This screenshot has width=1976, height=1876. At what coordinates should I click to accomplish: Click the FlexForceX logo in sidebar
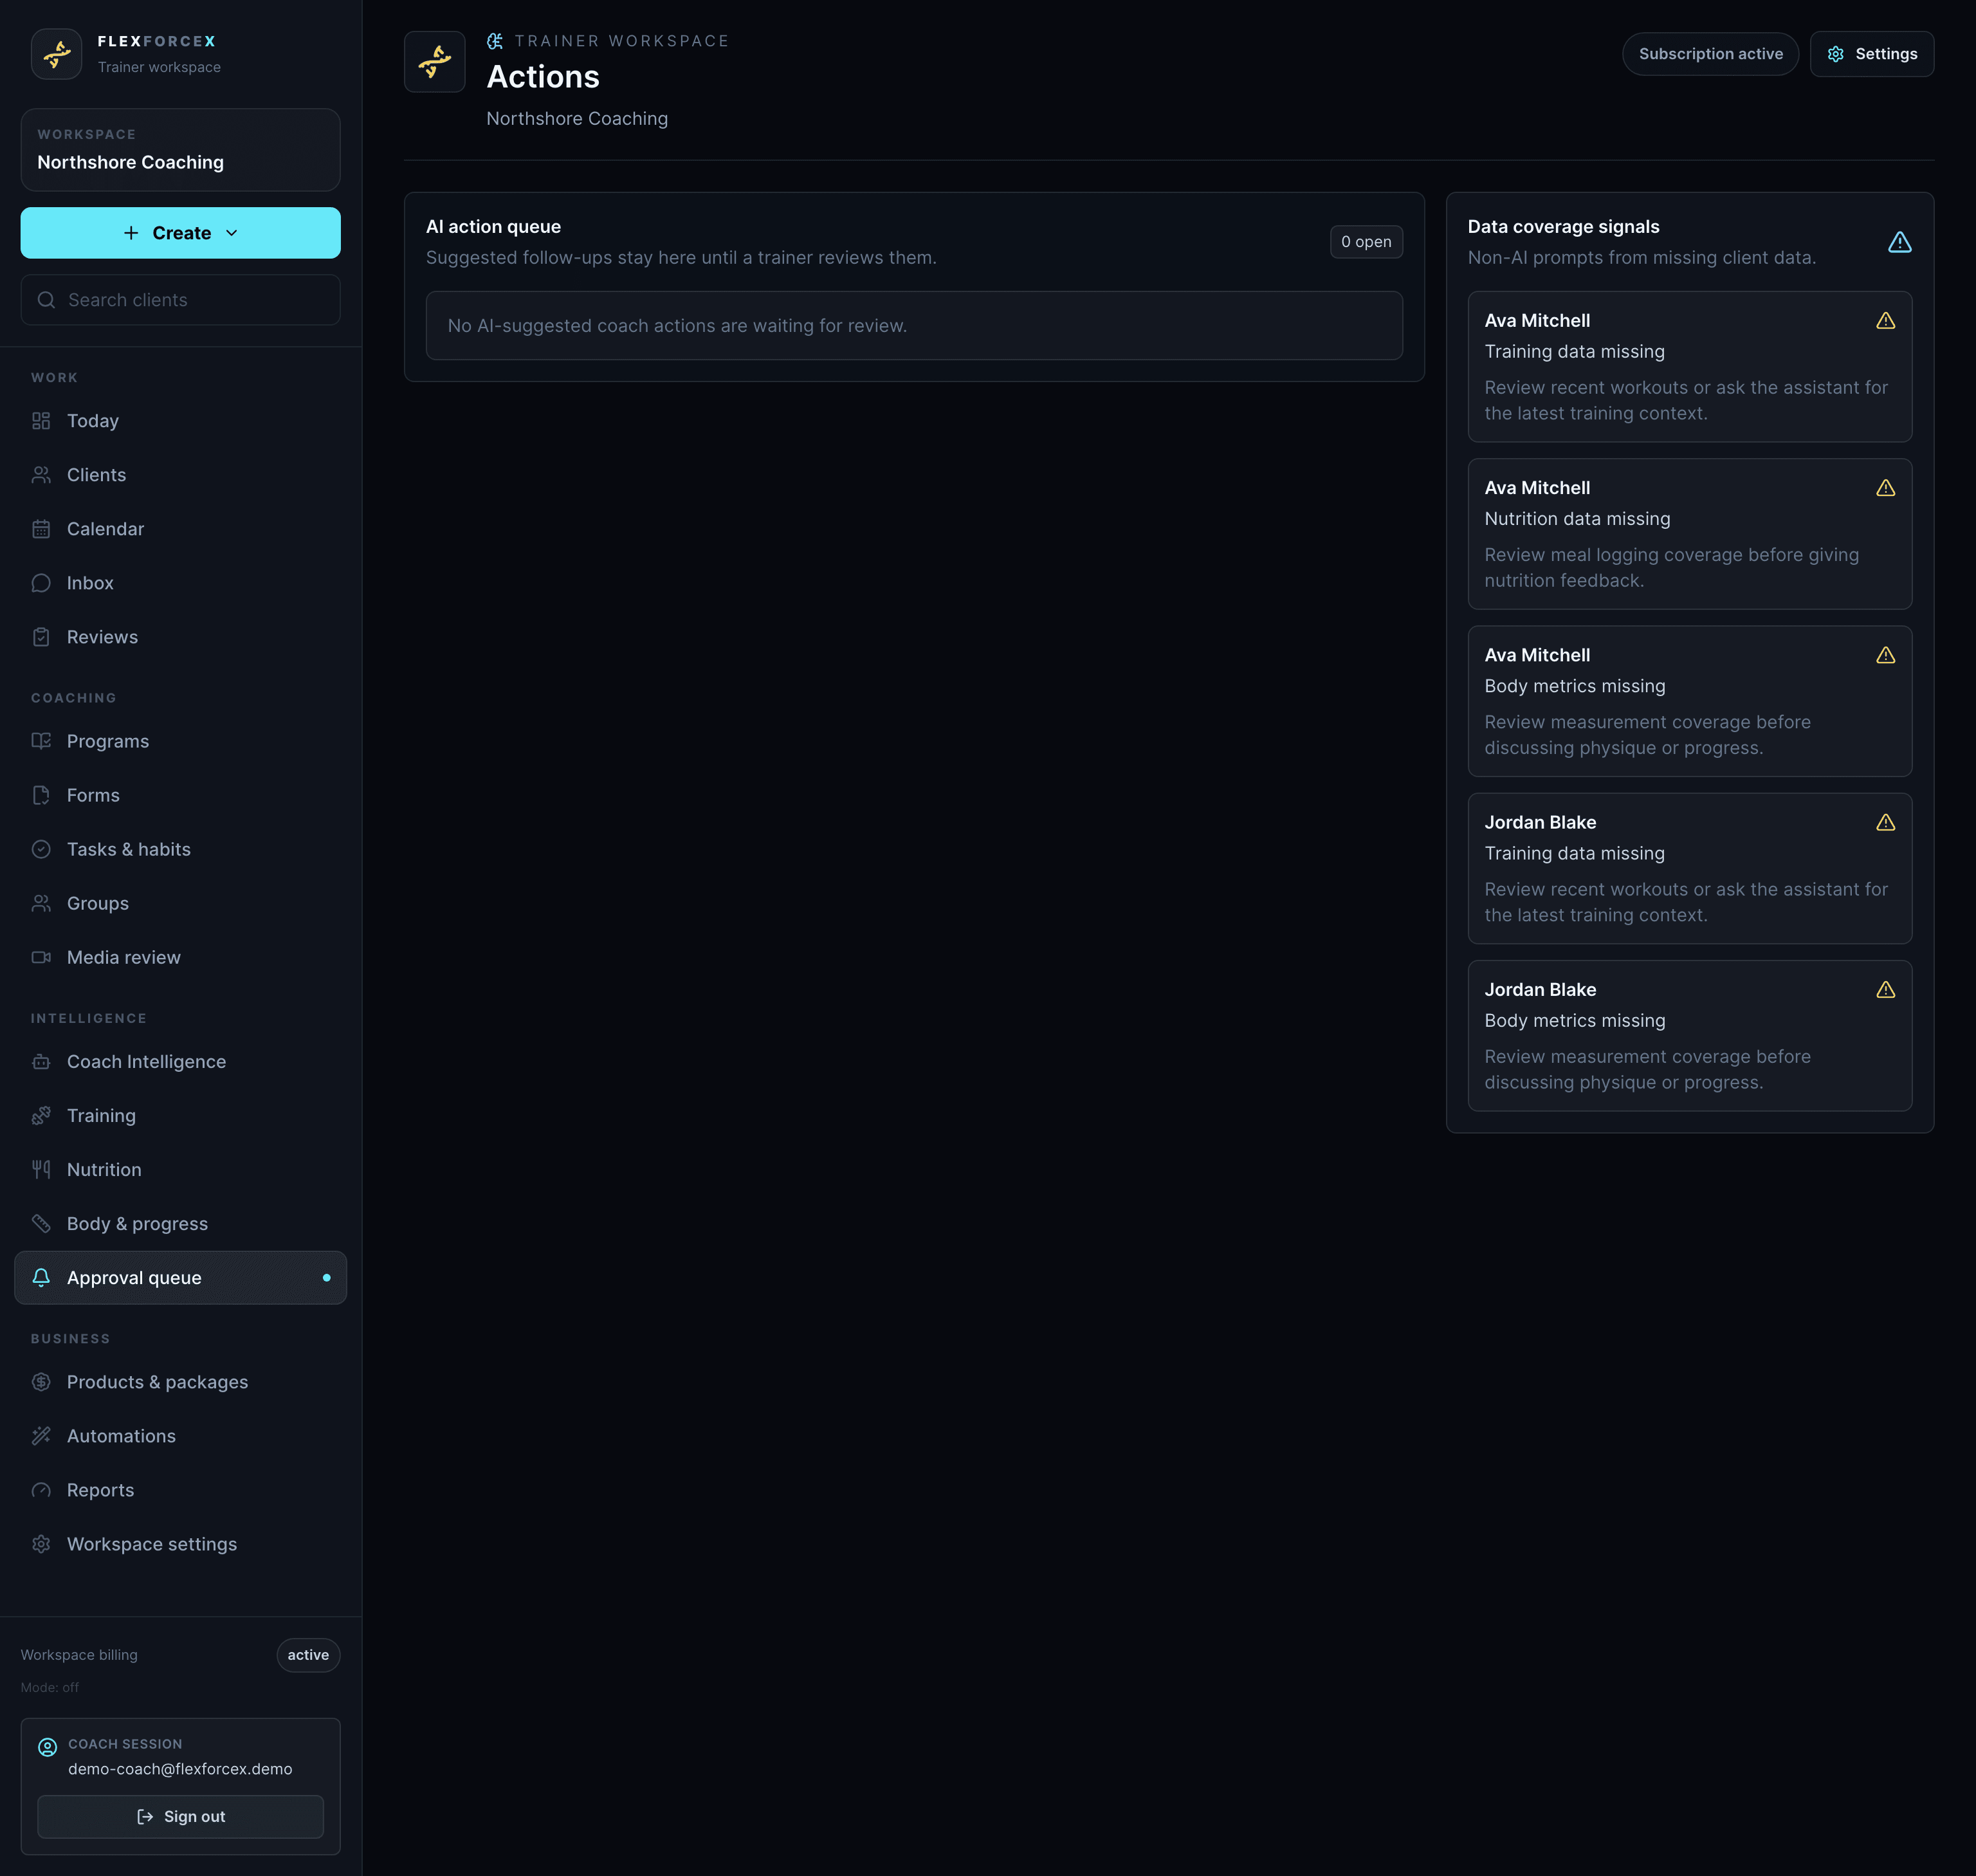[56, 54]
